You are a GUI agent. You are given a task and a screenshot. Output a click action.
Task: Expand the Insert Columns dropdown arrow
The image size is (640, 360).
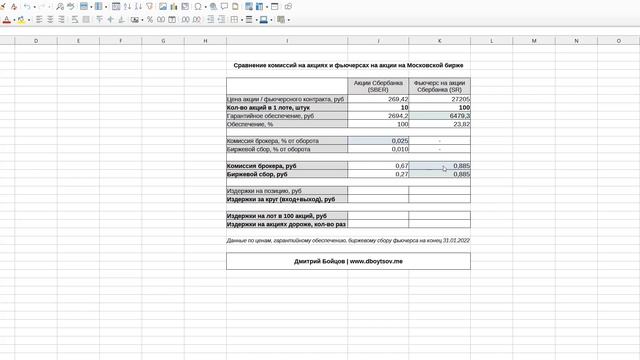[106, 7]
